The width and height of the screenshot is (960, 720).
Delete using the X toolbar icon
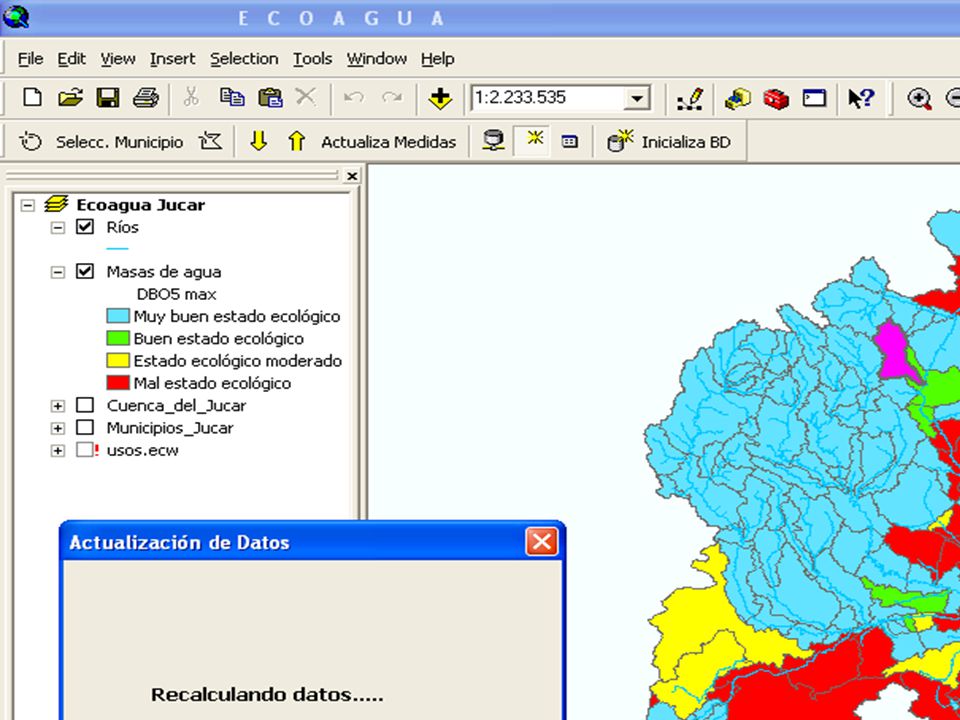306,96
